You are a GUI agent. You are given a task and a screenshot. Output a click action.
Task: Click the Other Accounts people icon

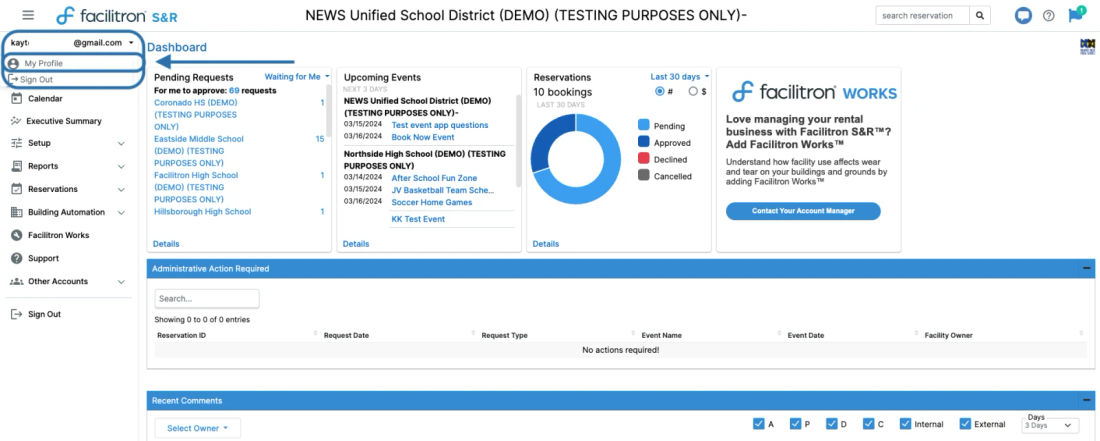[x=17, y=281]
